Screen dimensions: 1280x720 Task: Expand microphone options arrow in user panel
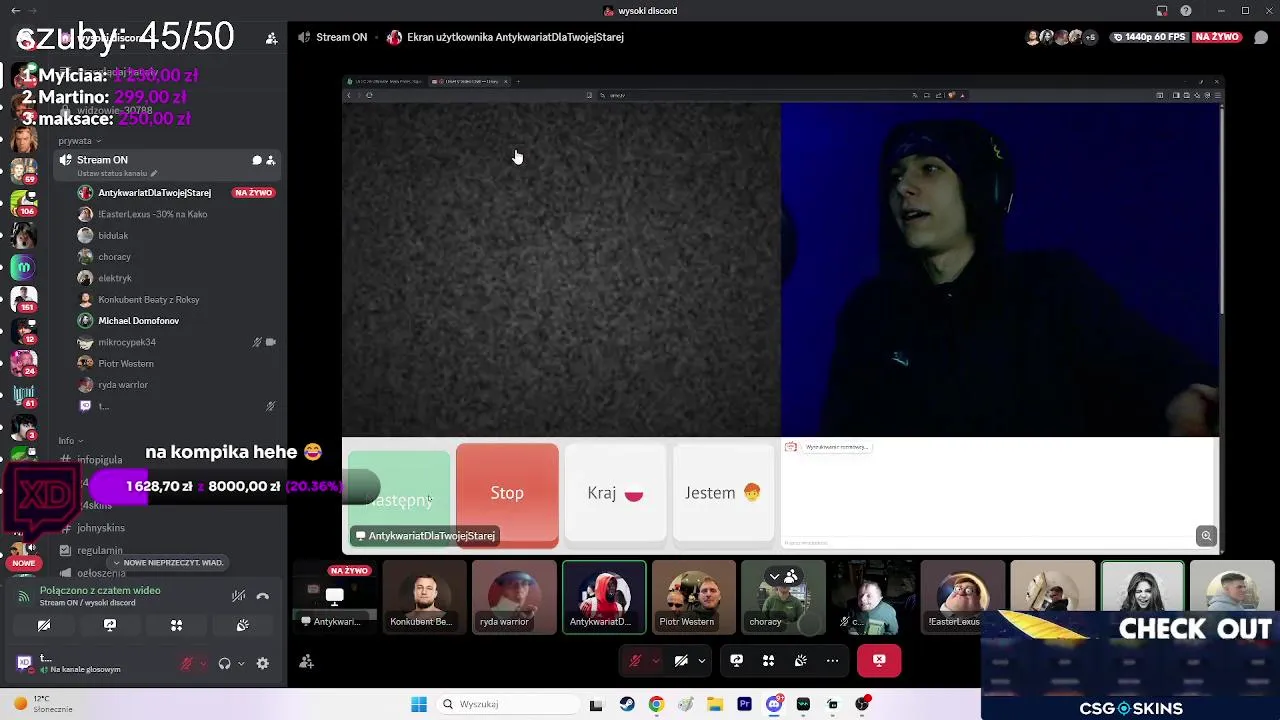202,663
